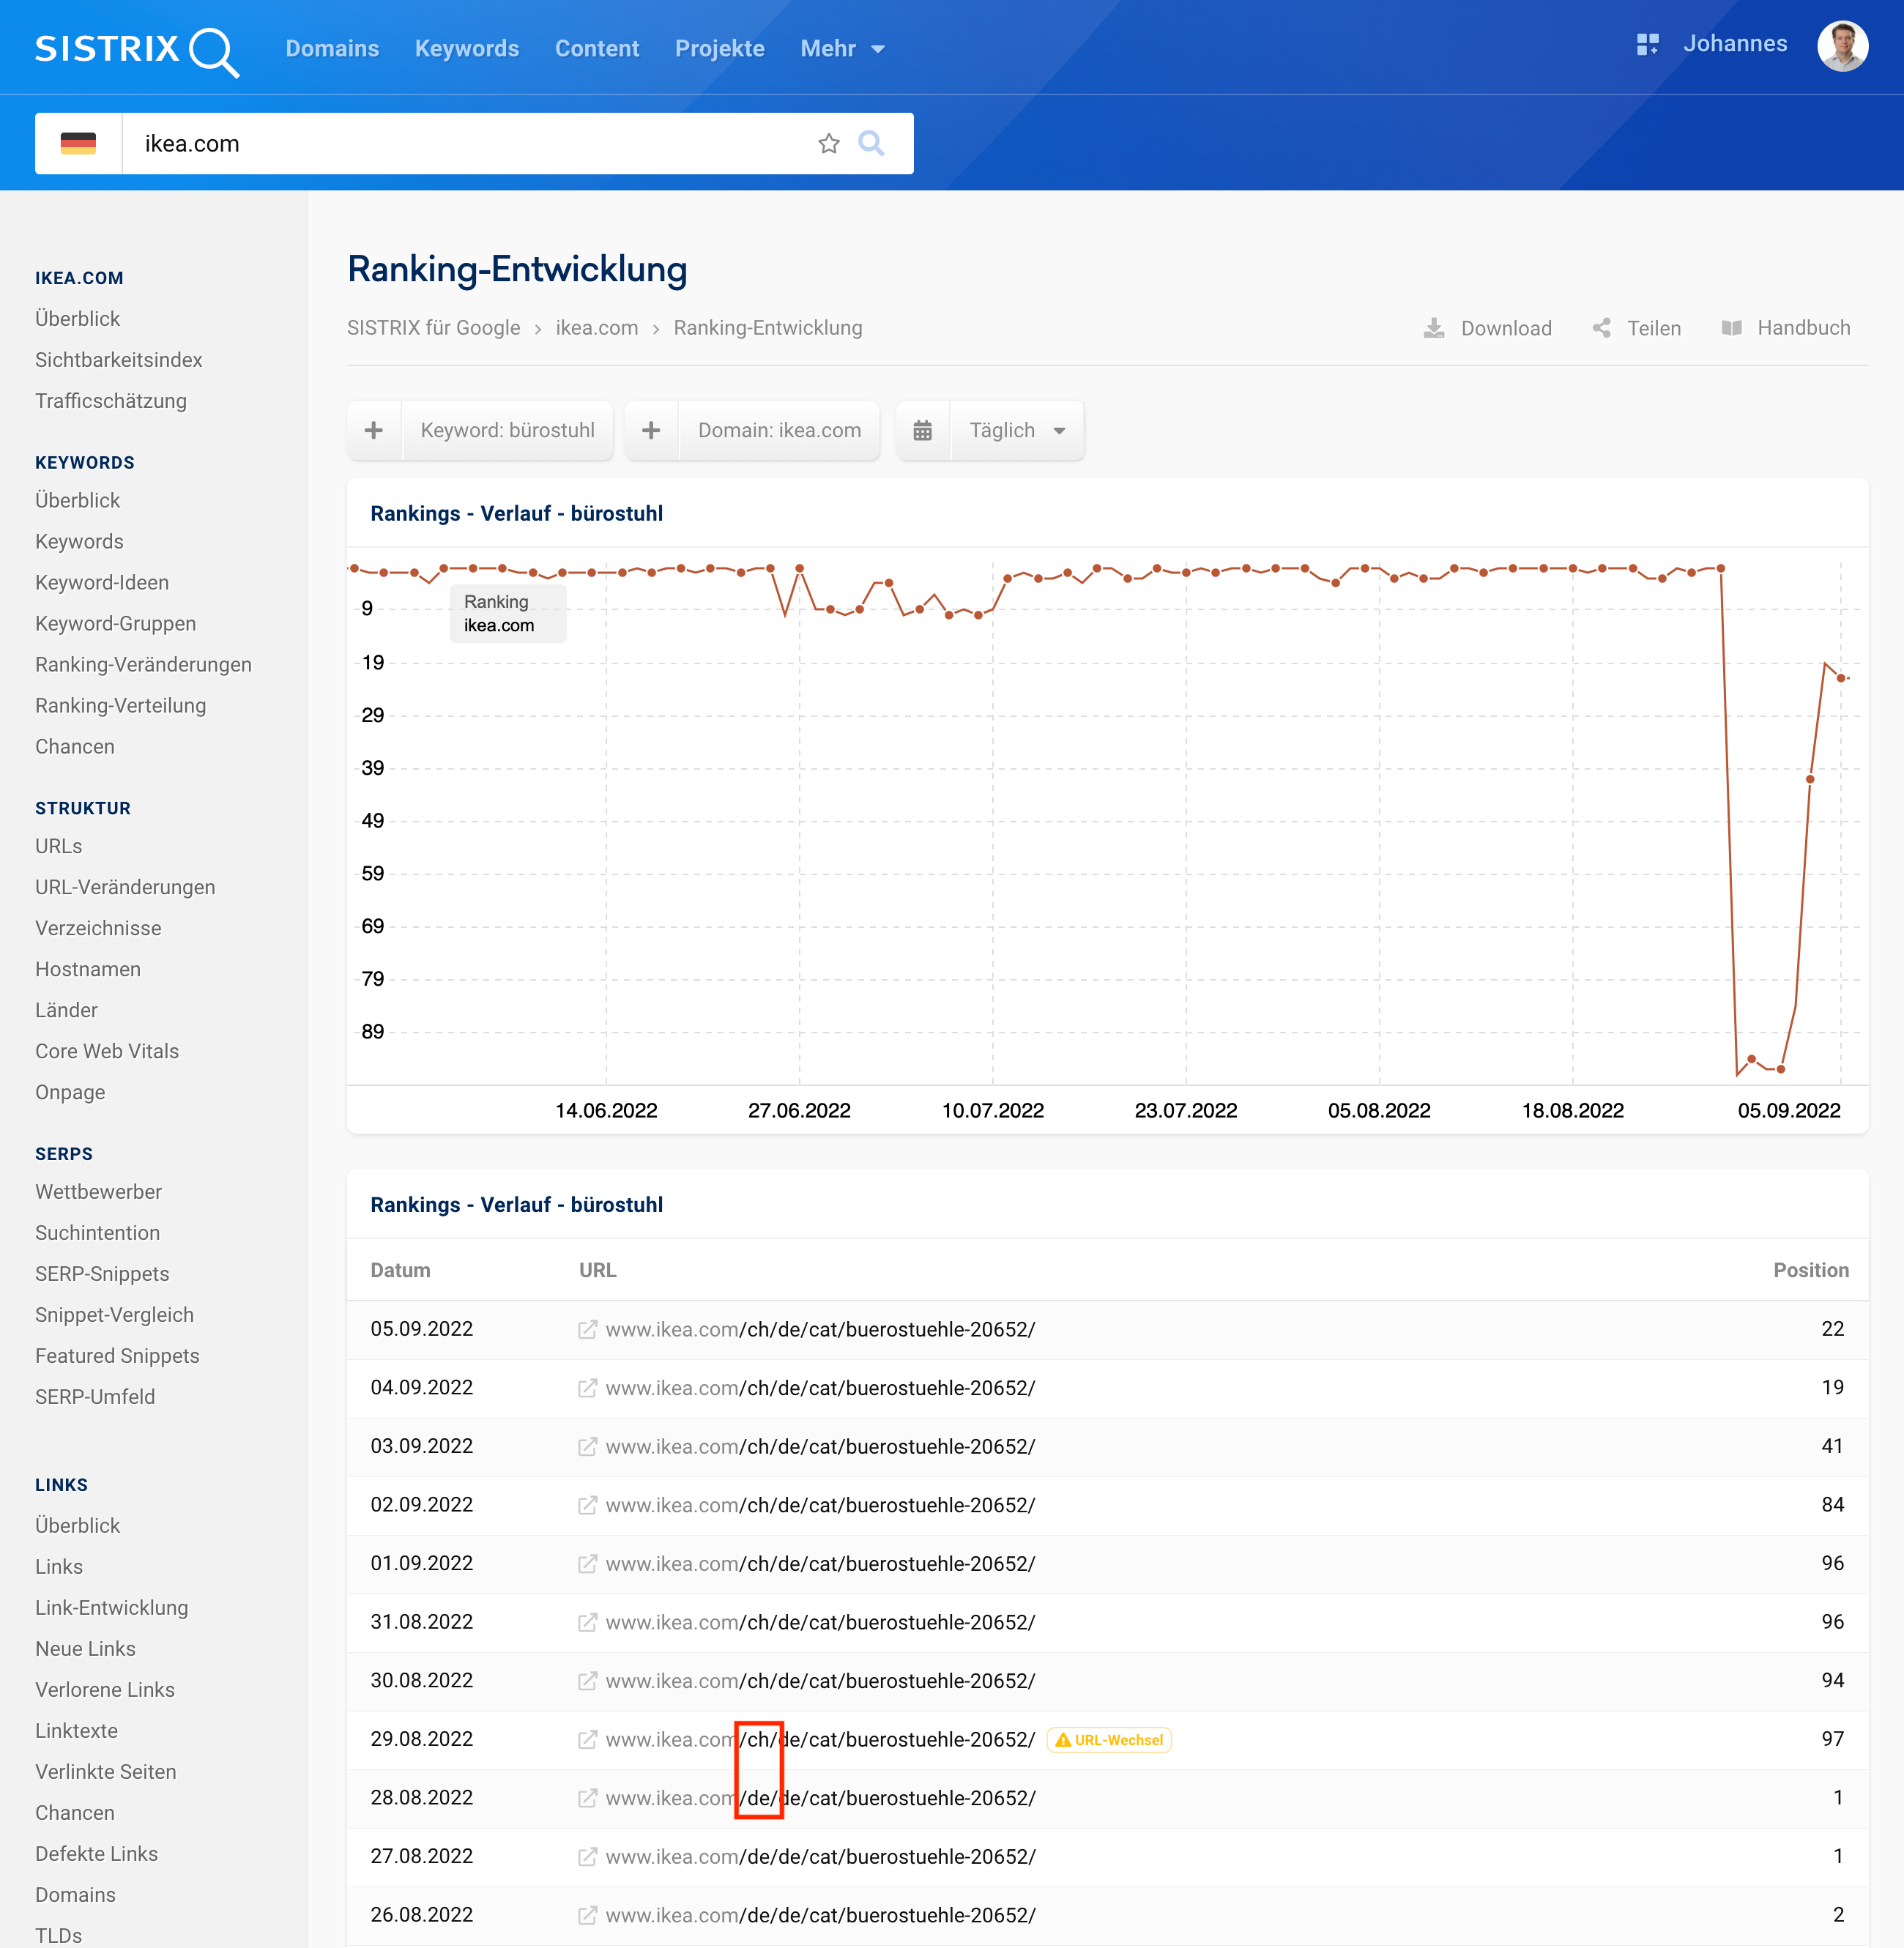Expand the Mehr menu in top navigation
Viewport: 1904px width, 1948px height.
[842, 49]
